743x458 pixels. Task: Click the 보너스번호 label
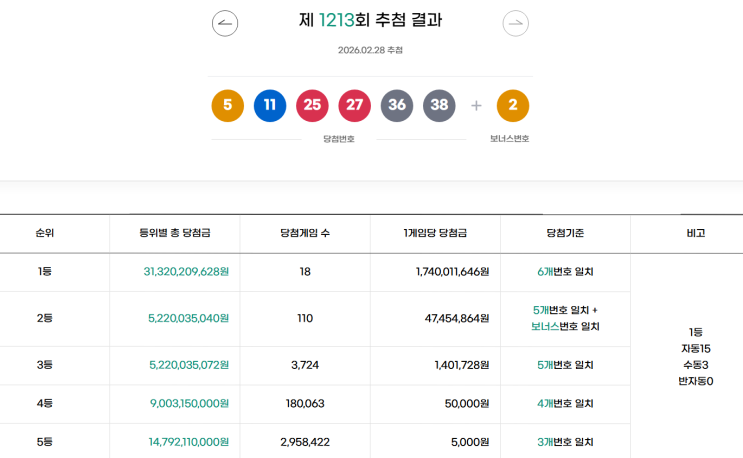coord(509,139)
